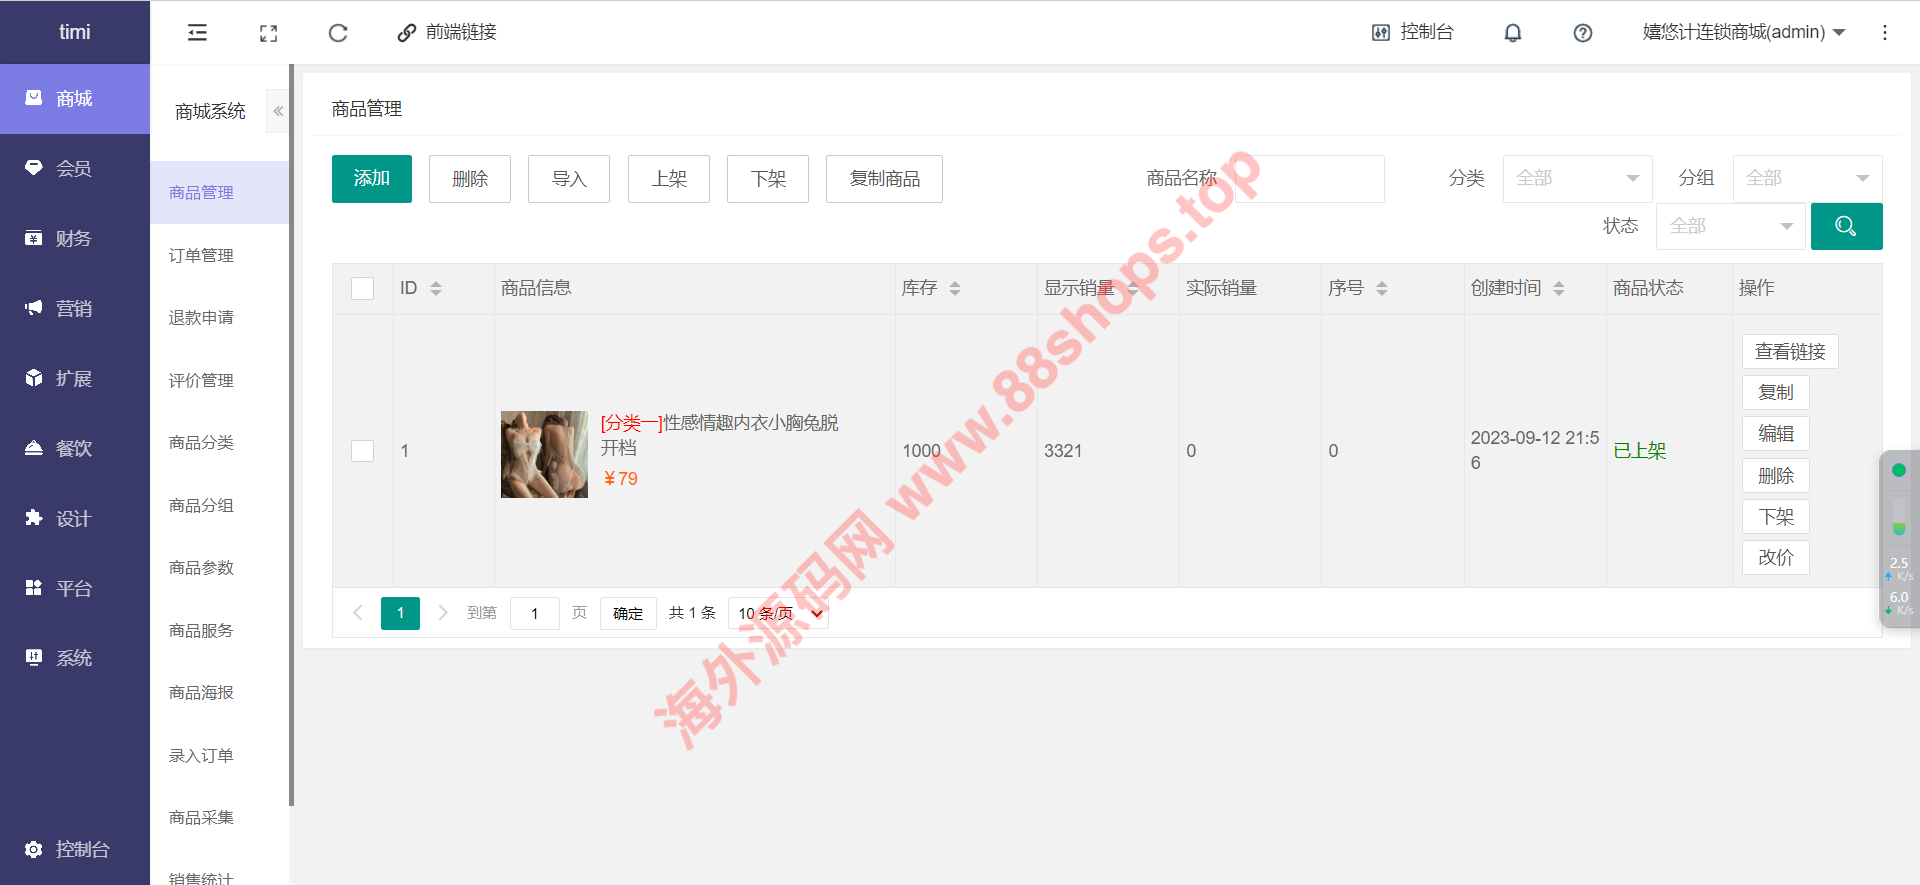The image size is (1920, 885).
Task: Expand the 分类 category dropdown
Action: tap(1576, 179)
